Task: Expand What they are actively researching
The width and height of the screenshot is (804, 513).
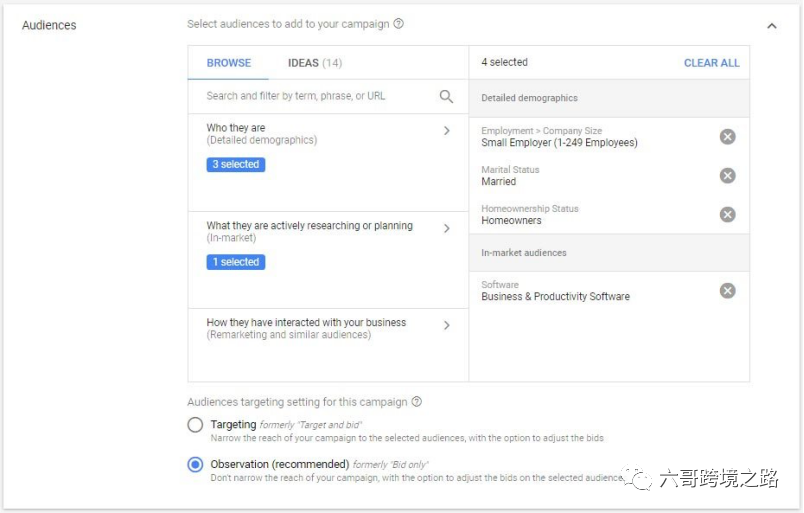Action: pyautogui.click(x=446, y=228)
